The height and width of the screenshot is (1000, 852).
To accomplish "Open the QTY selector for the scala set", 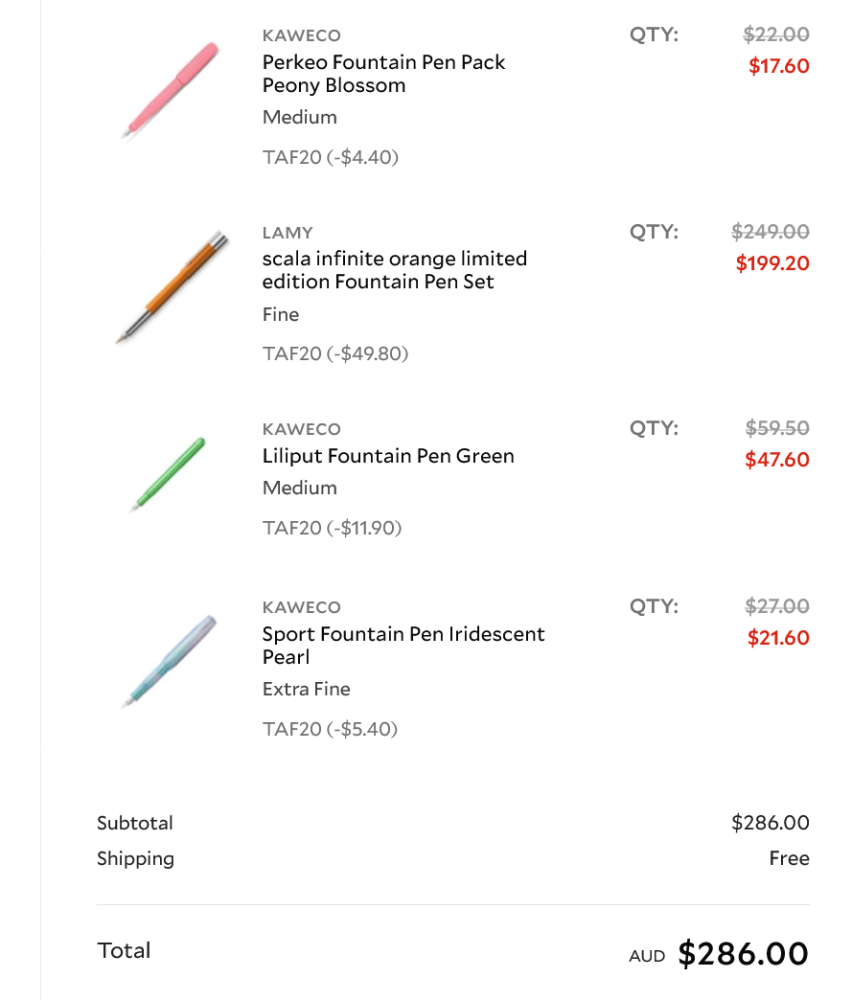I will point(652,230).
